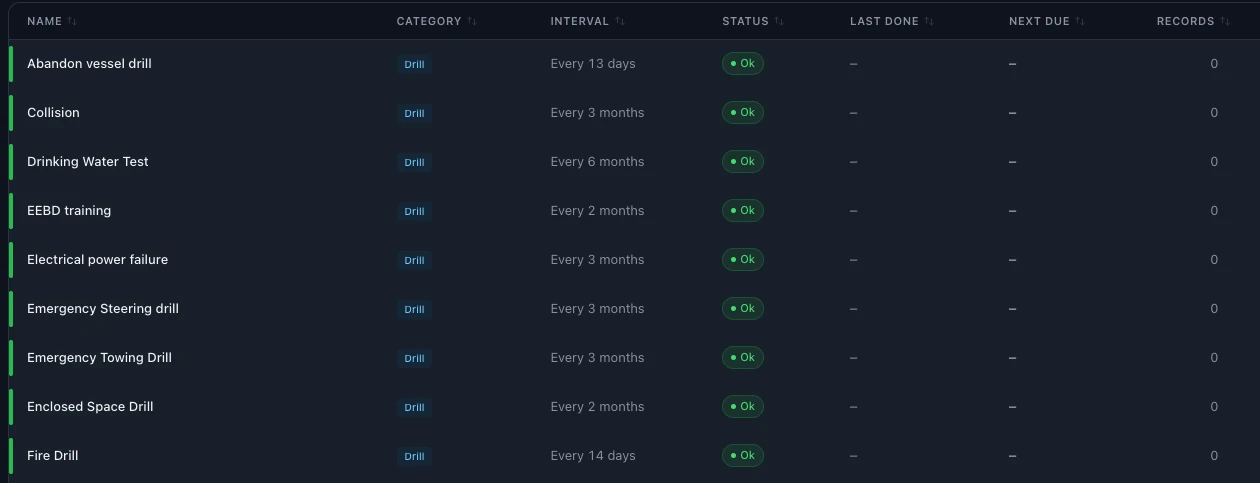Click the LAST DONE column header label
This screenshot has height=483, width=1260.
pyautogui.click(x=884, y=21)
